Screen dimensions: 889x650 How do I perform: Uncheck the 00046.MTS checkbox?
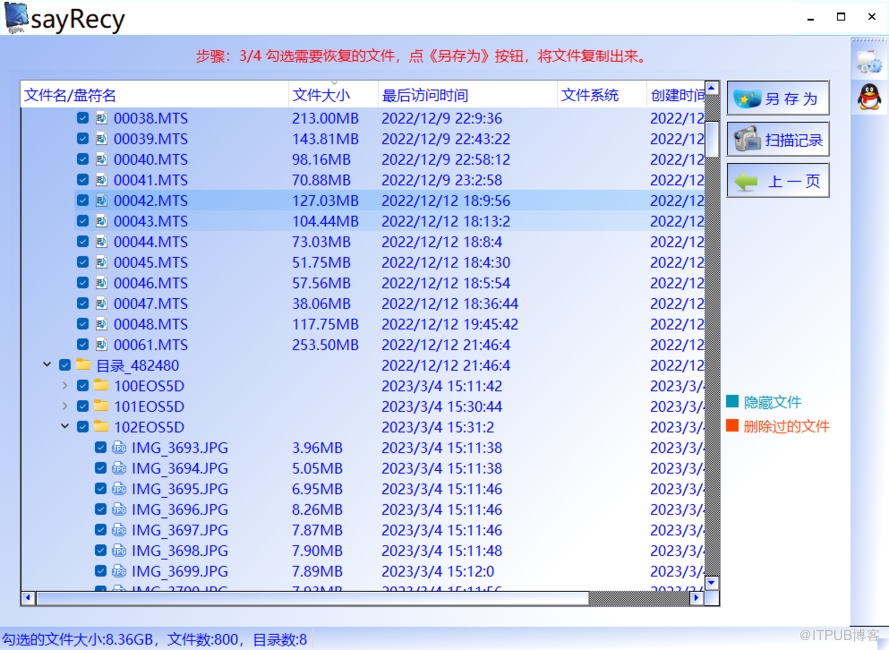tap(83, 282)
